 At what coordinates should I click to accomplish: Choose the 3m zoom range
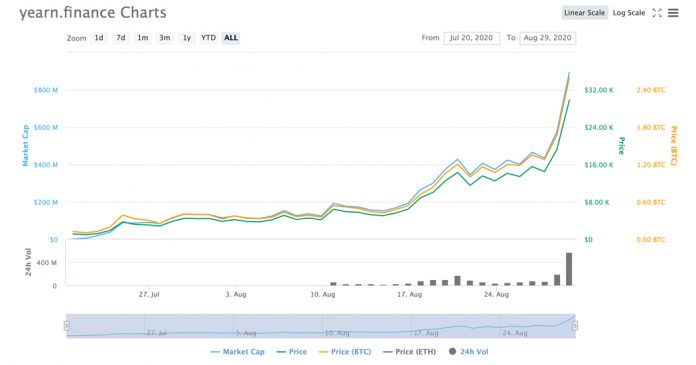165,38
